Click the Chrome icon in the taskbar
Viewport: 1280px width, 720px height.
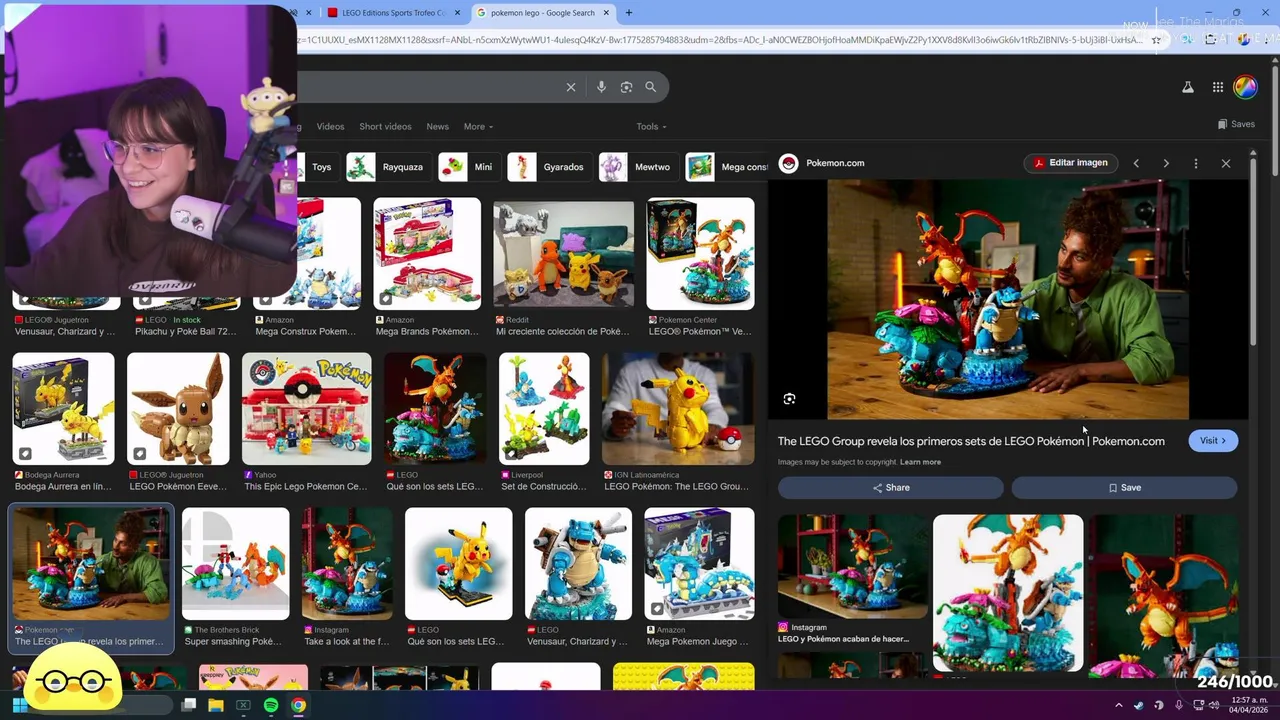pyautogui.click(x=298, y=705)
